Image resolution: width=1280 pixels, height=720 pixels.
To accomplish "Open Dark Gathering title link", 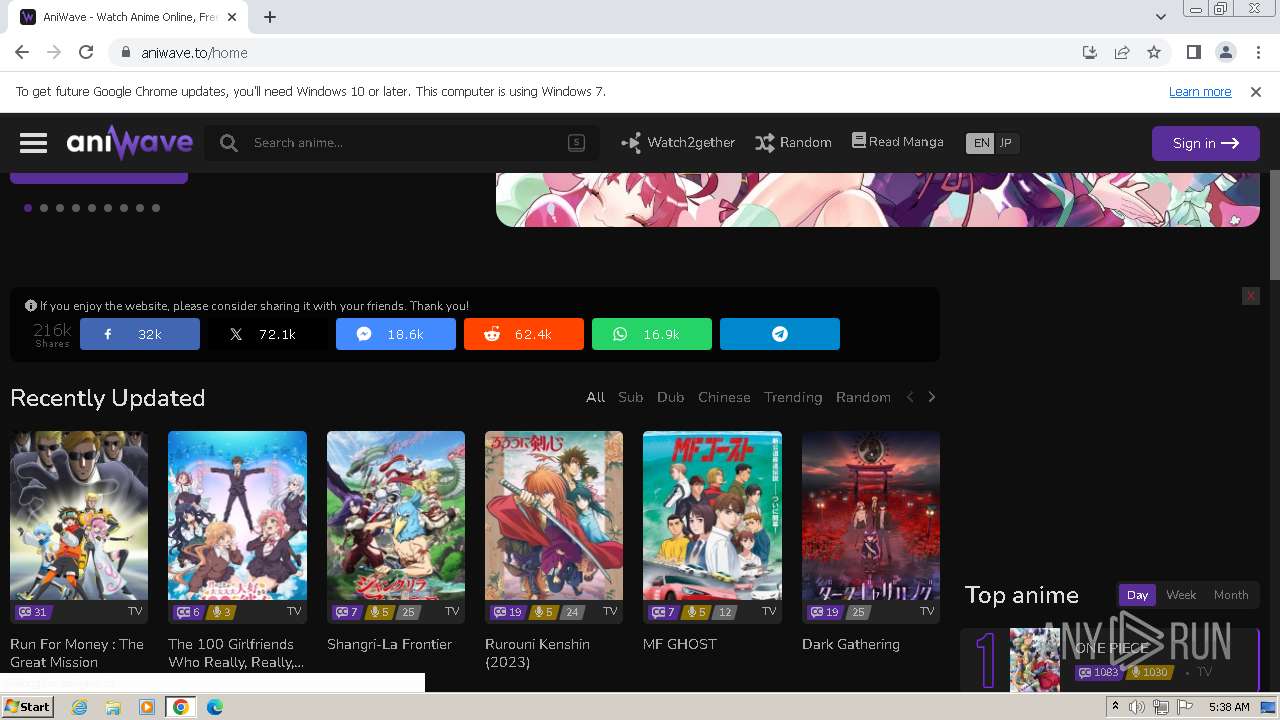I will 851,644.
